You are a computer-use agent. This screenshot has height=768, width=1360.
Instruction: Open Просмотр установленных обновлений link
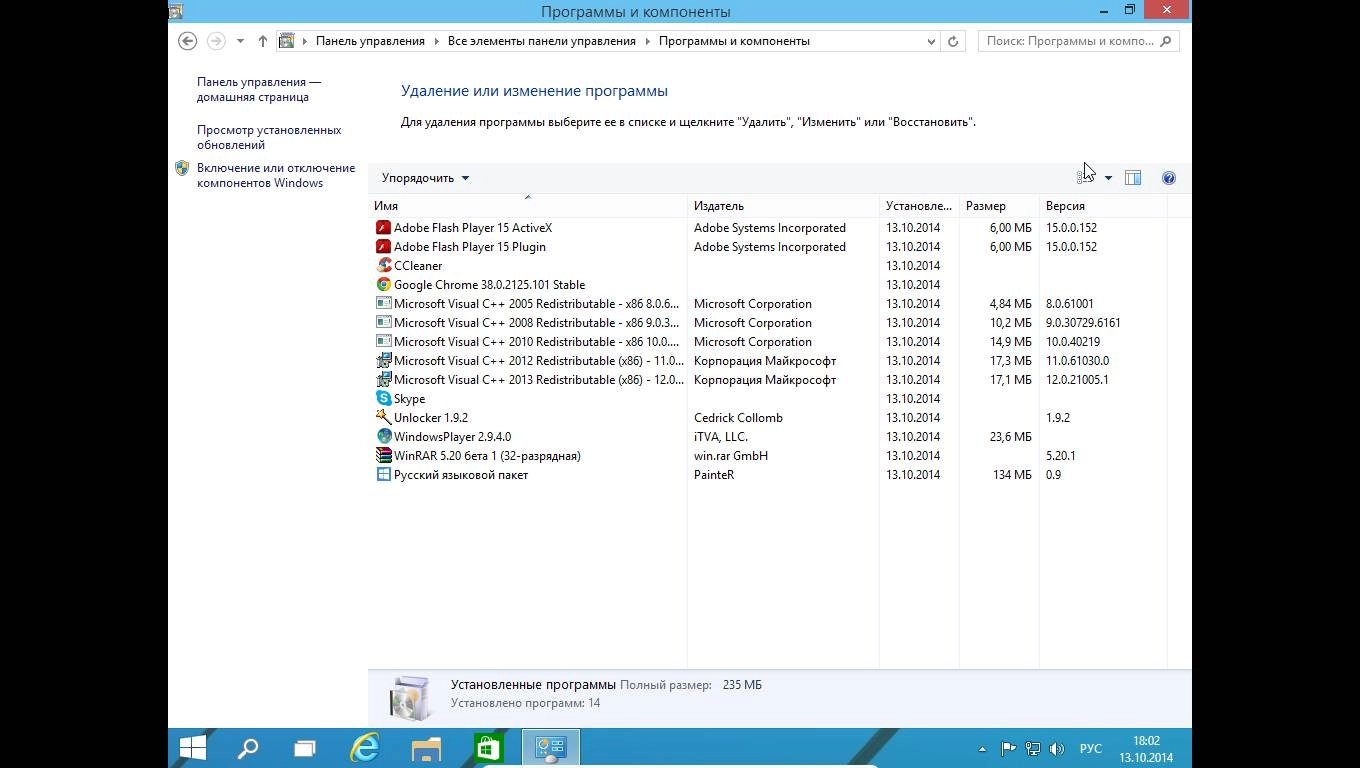tap(269, 137)
